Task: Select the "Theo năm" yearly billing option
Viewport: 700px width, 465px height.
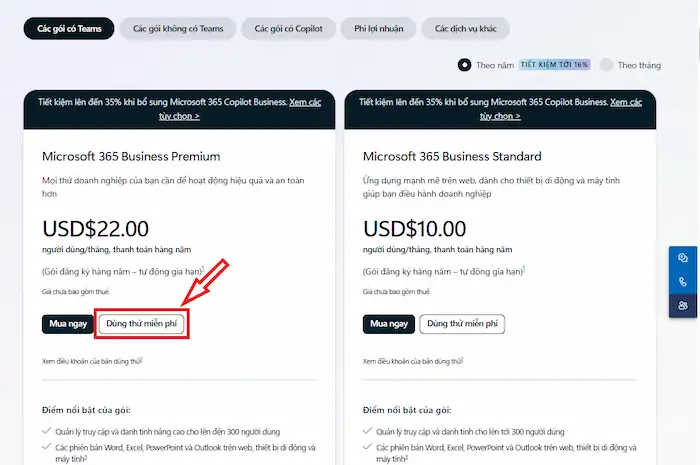Action: pyautogui.click(x=464, y=65)
